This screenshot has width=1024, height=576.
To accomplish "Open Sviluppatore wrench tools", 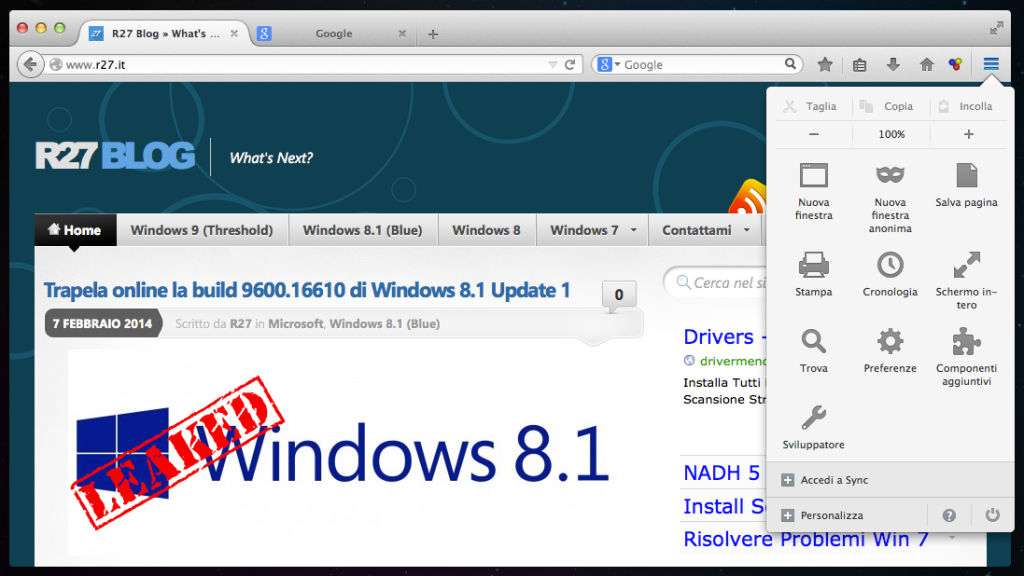I will pos(814,427).
